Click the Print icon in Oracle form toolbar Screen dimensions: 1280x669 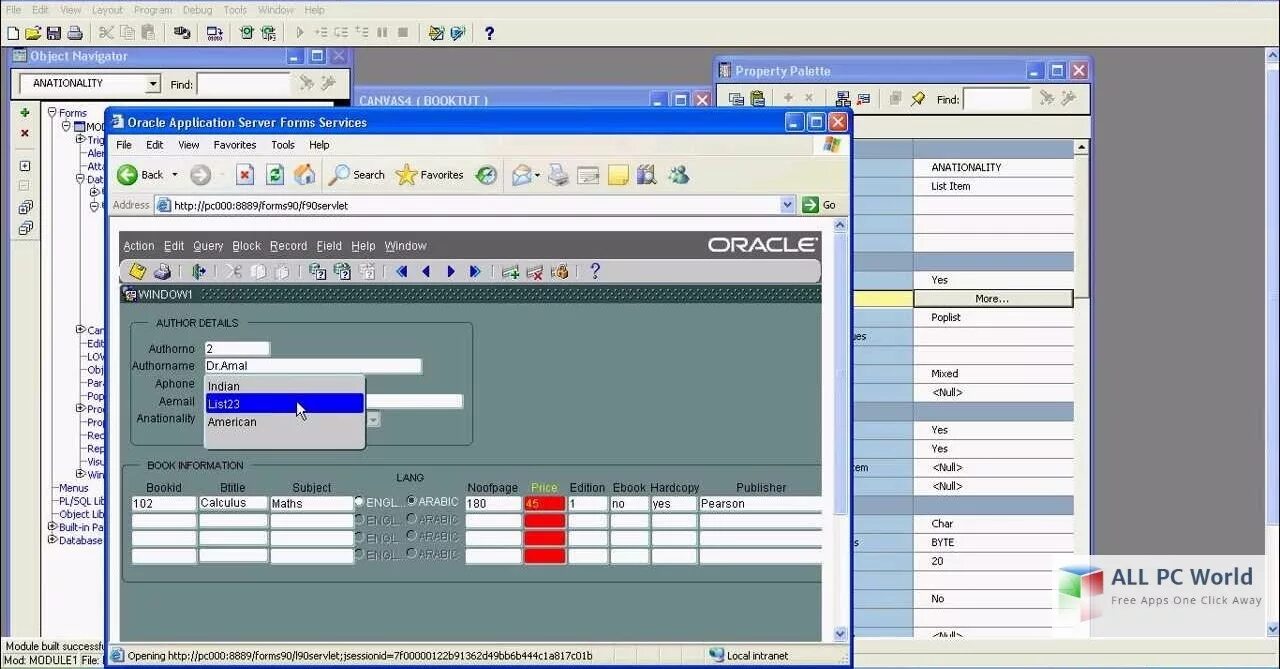[162, 271]
